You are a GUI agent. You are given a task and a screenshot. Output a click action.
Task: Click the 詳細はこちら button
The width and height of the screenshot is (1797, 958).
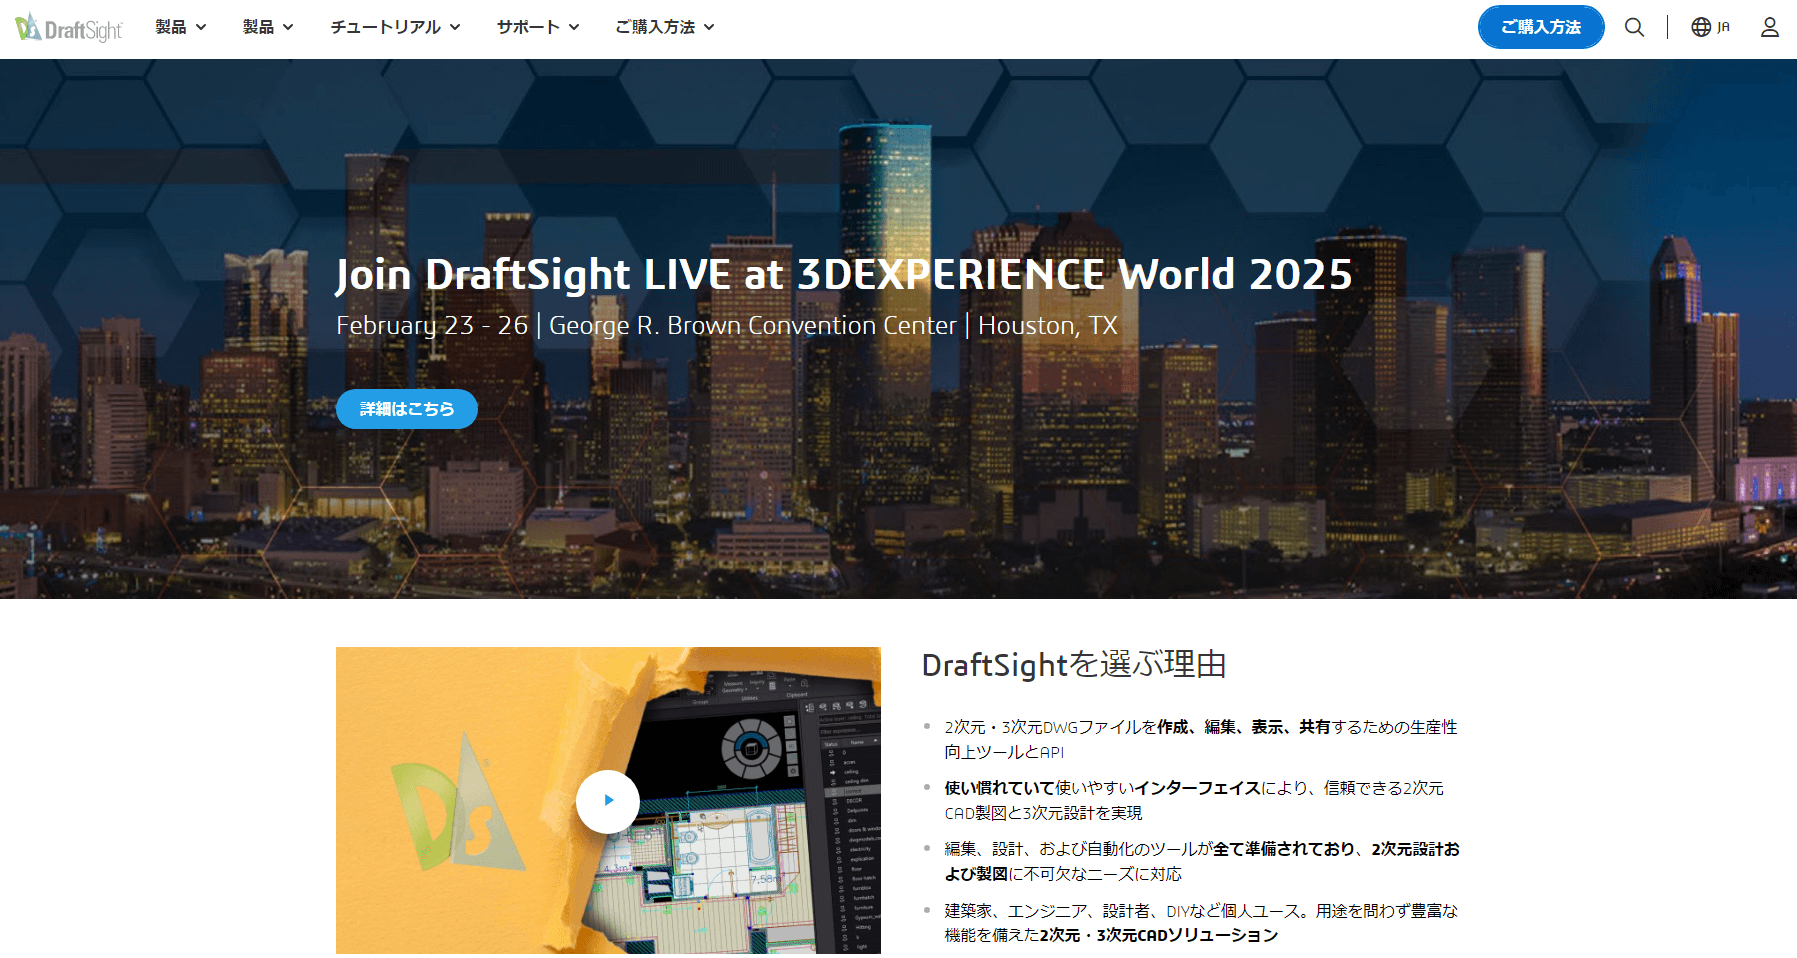coord(407,409)
